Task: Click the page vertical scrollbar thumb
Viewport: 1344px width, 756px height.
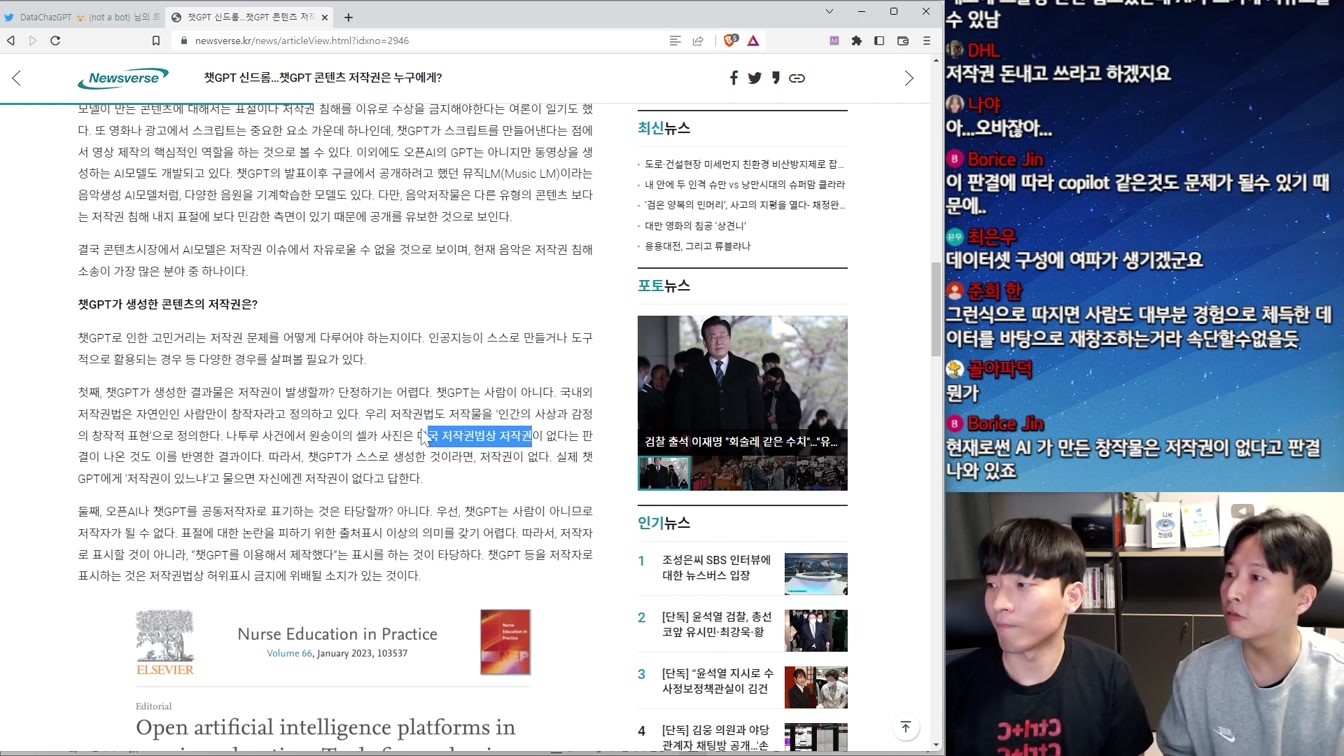Action: 936,308
